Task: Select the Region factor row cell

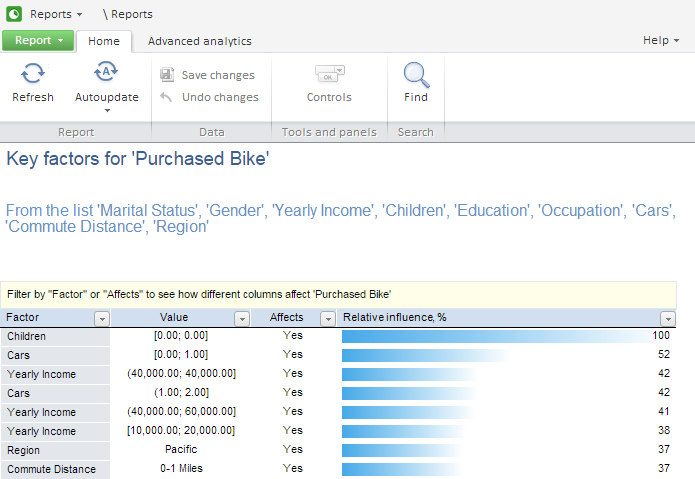Action: click(x=55, y=450)
